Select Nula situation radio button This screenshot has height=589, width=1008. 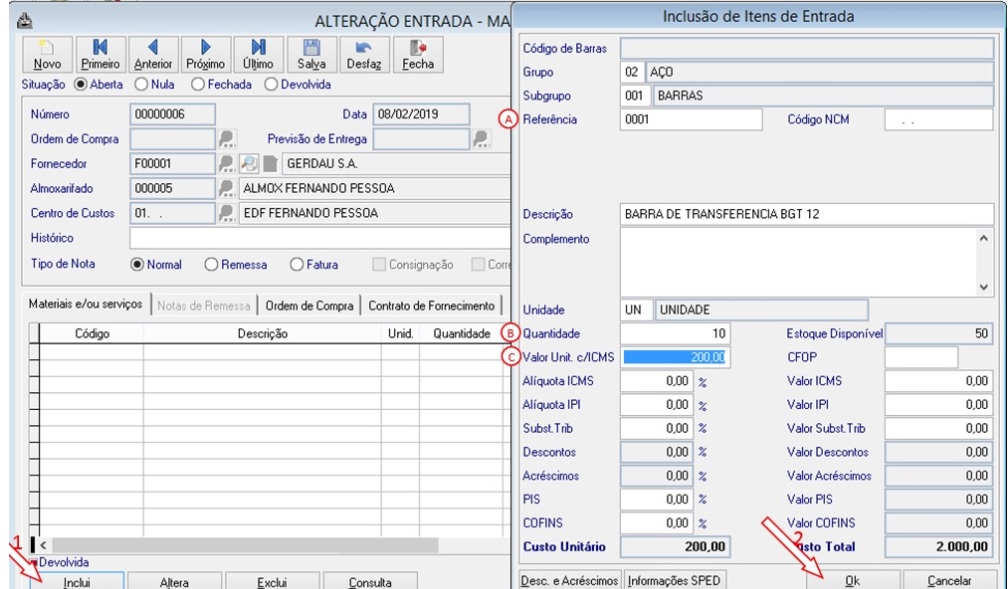tap(141, 85)
